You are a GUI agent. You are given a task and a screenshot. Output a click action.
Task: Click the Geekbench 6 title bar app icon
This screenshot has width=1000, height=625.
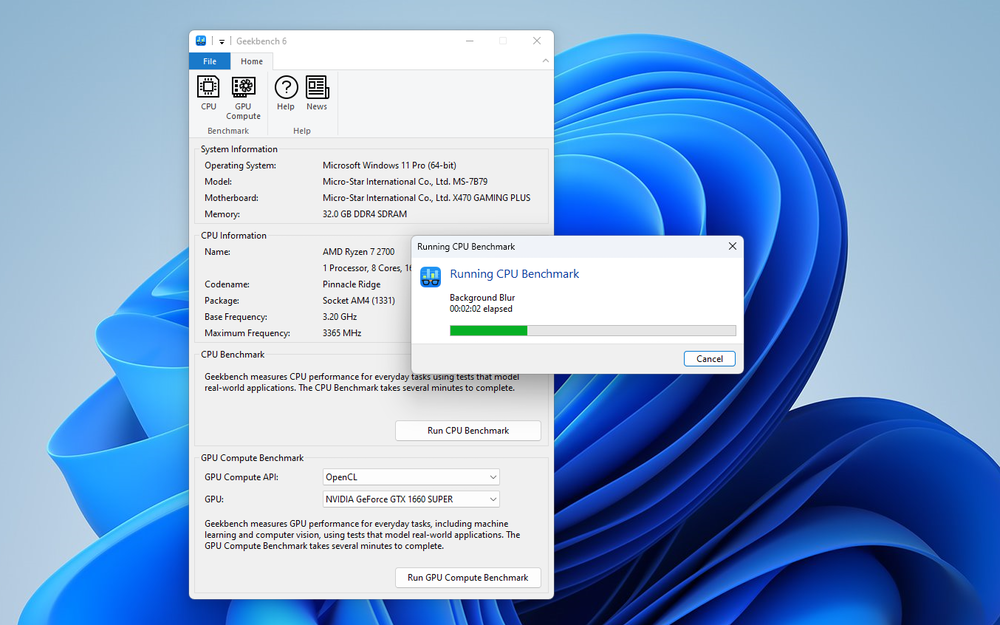tap(201, 41)
